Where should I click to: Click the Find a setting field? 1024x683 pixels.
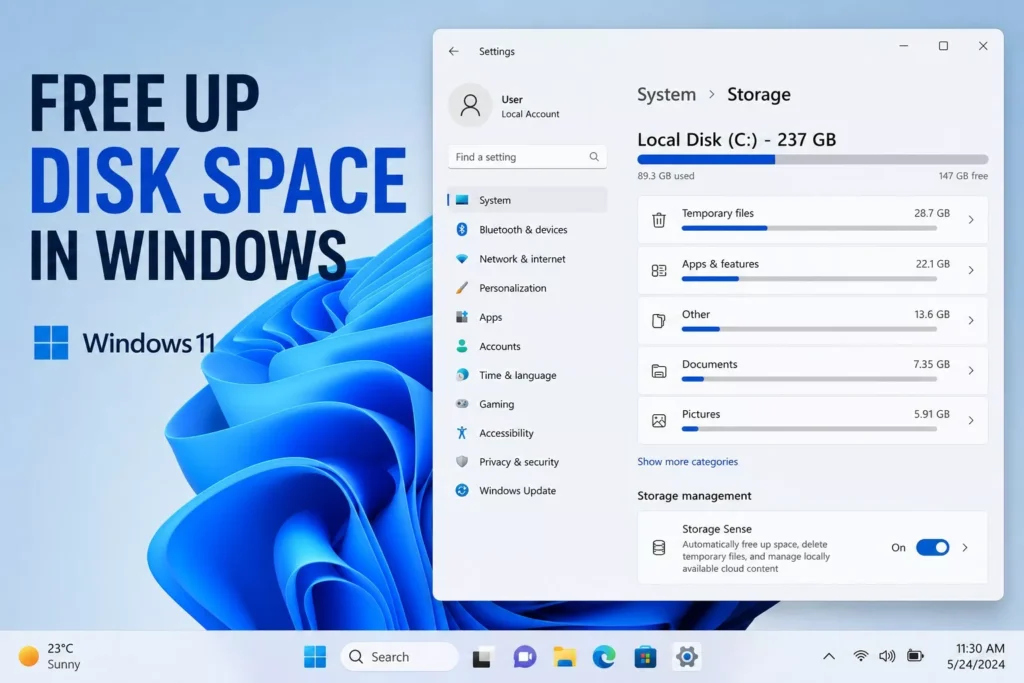click(x=527, y=157)
